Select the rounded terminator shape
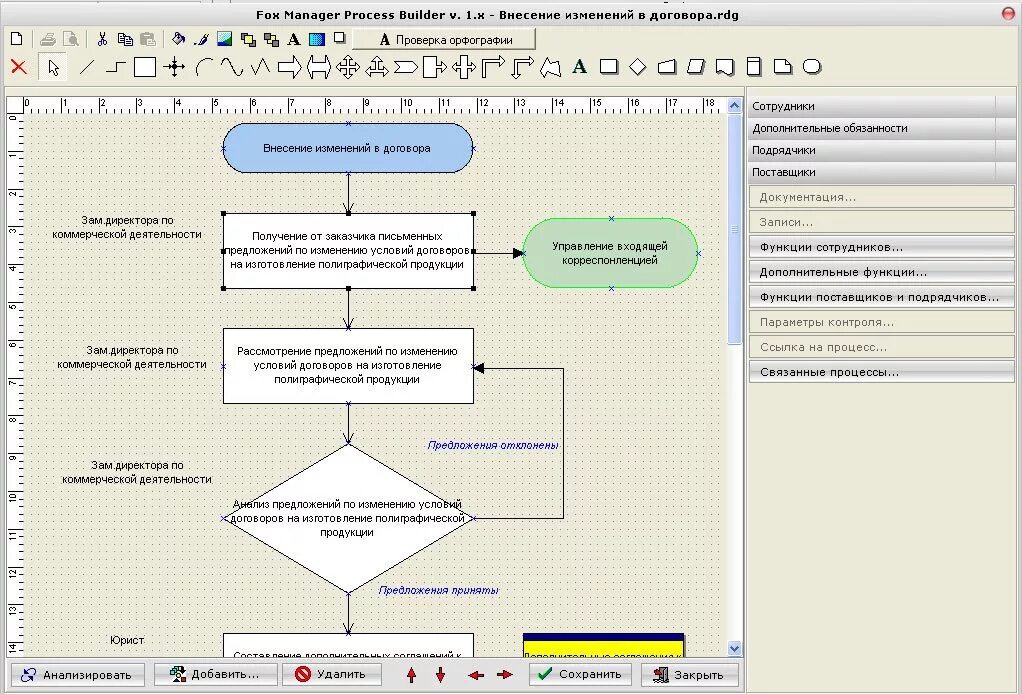 point(811,66)
